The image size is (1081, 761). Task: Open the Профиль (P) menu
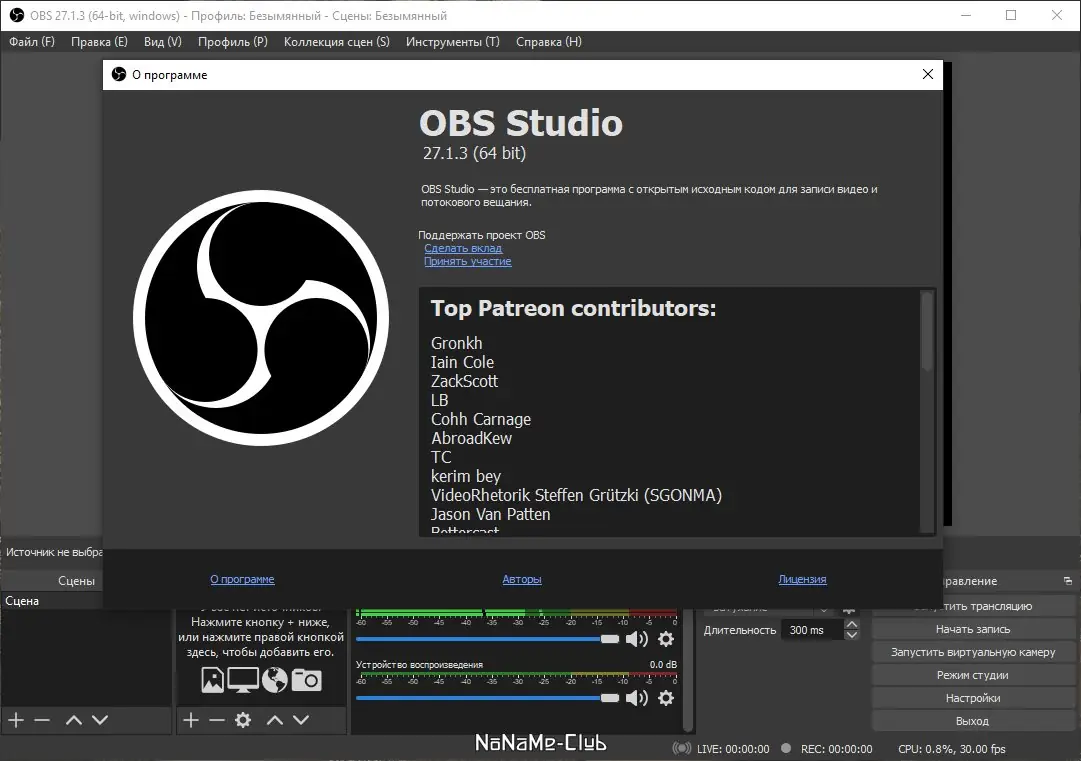click(233, 41)
